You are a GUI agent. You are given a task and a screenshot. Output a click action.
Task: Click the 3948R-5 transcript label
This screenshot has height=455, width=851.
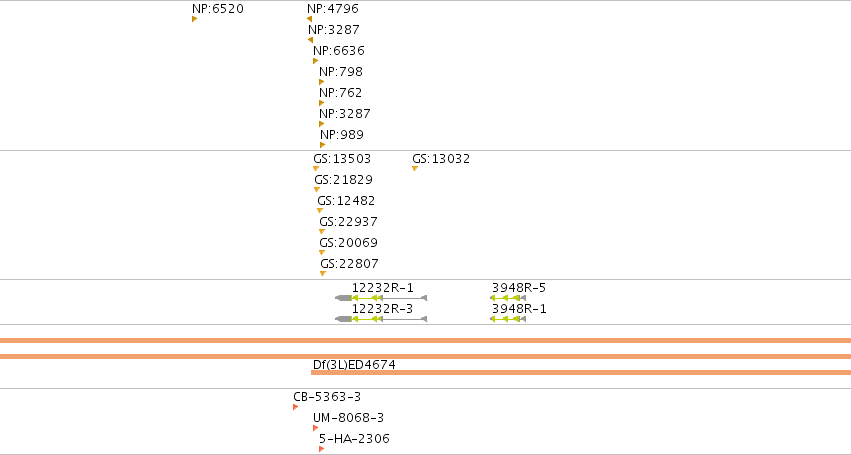coord(519,288)
